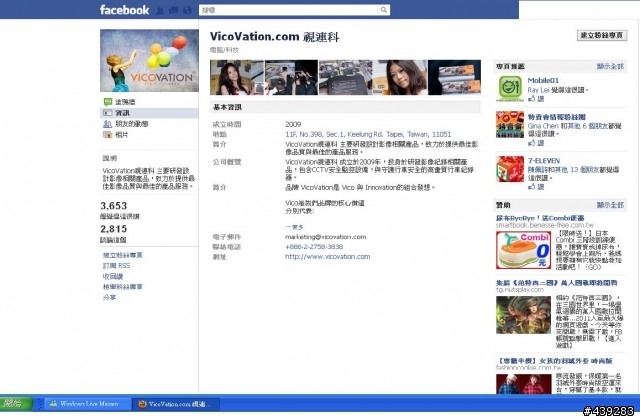The image size is (640, 419).
Task: Click the create fan page button
Action: [x=602, y=35]
